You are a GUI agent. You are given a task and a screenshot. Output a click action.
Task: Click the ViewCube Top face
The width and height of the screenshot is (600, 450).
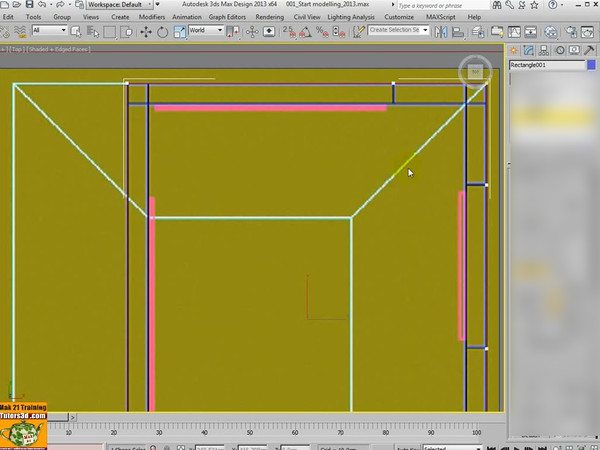pos(475,72)
